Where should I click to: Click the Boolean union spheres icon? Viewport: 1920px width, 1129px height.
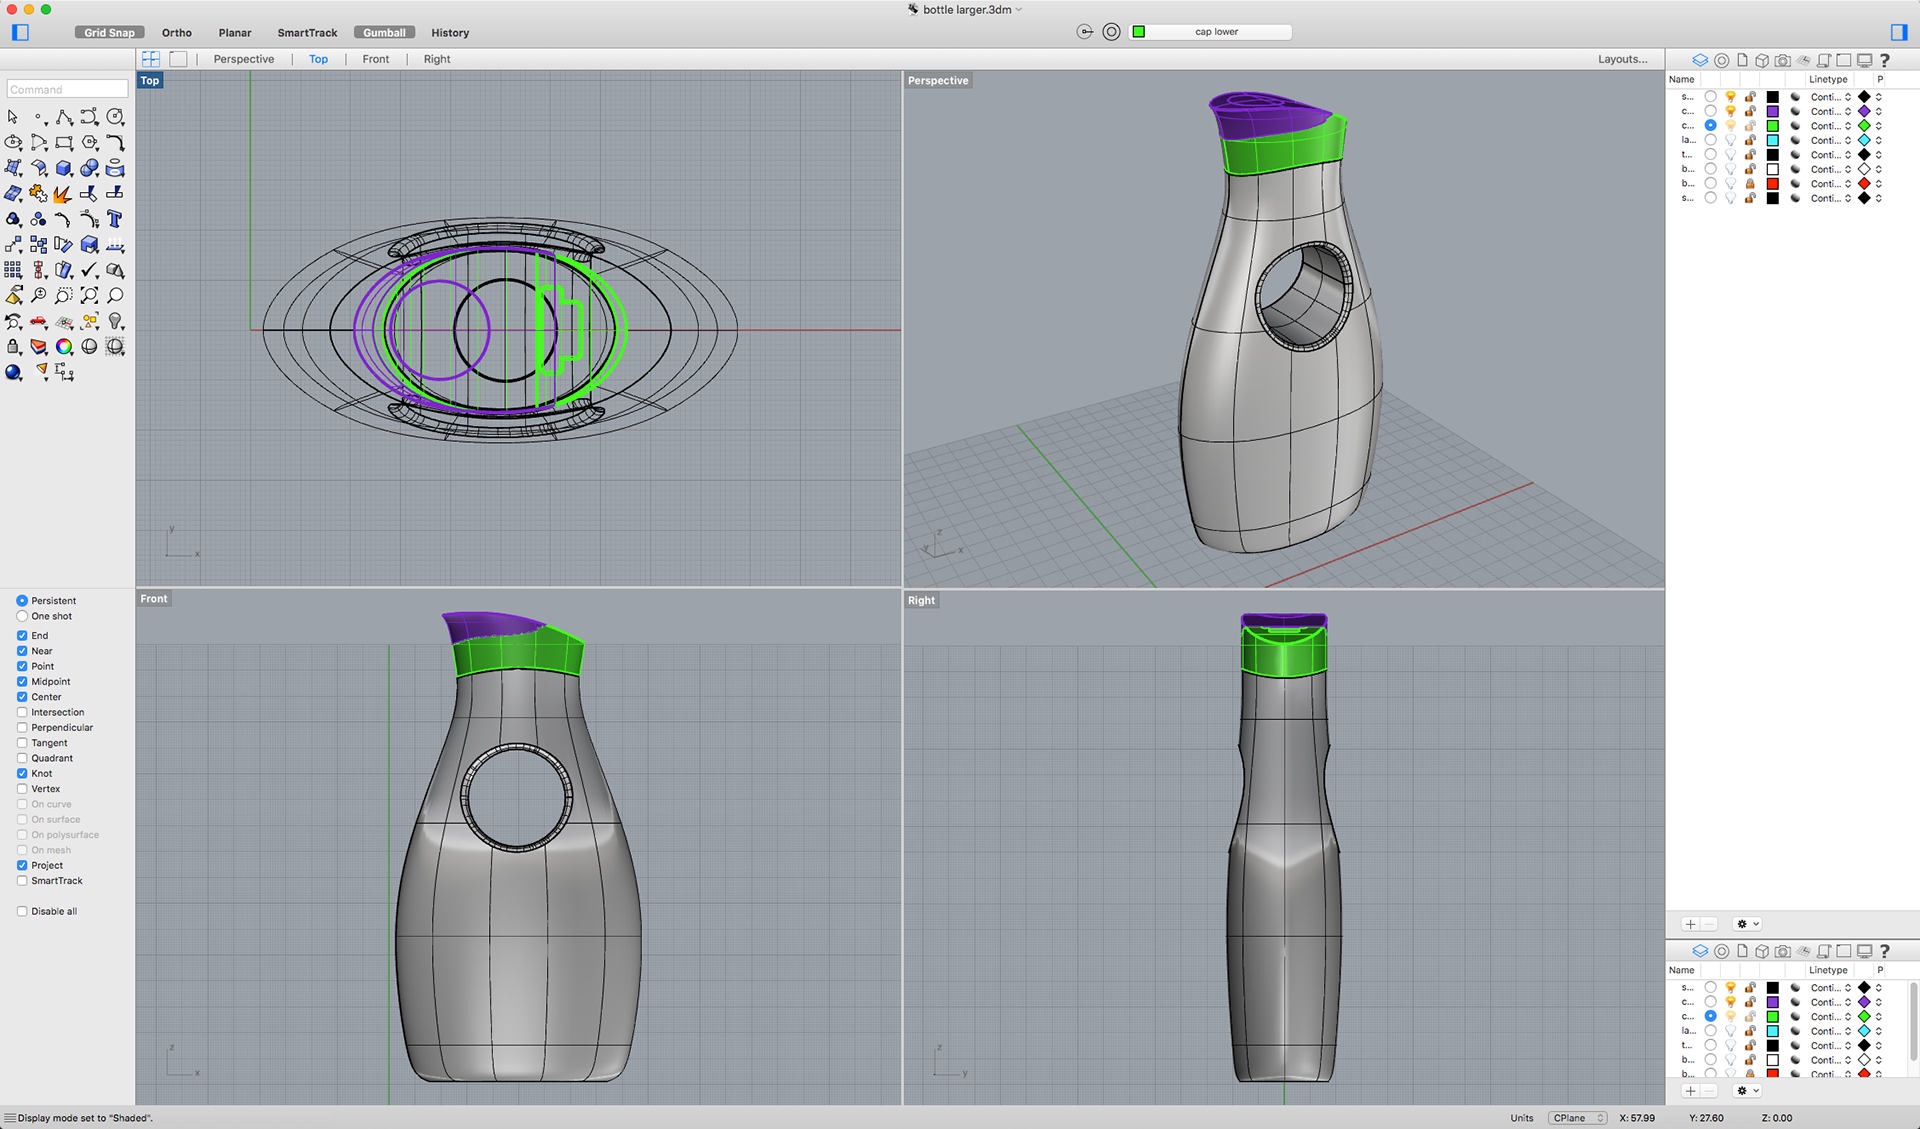pos(89,168)
